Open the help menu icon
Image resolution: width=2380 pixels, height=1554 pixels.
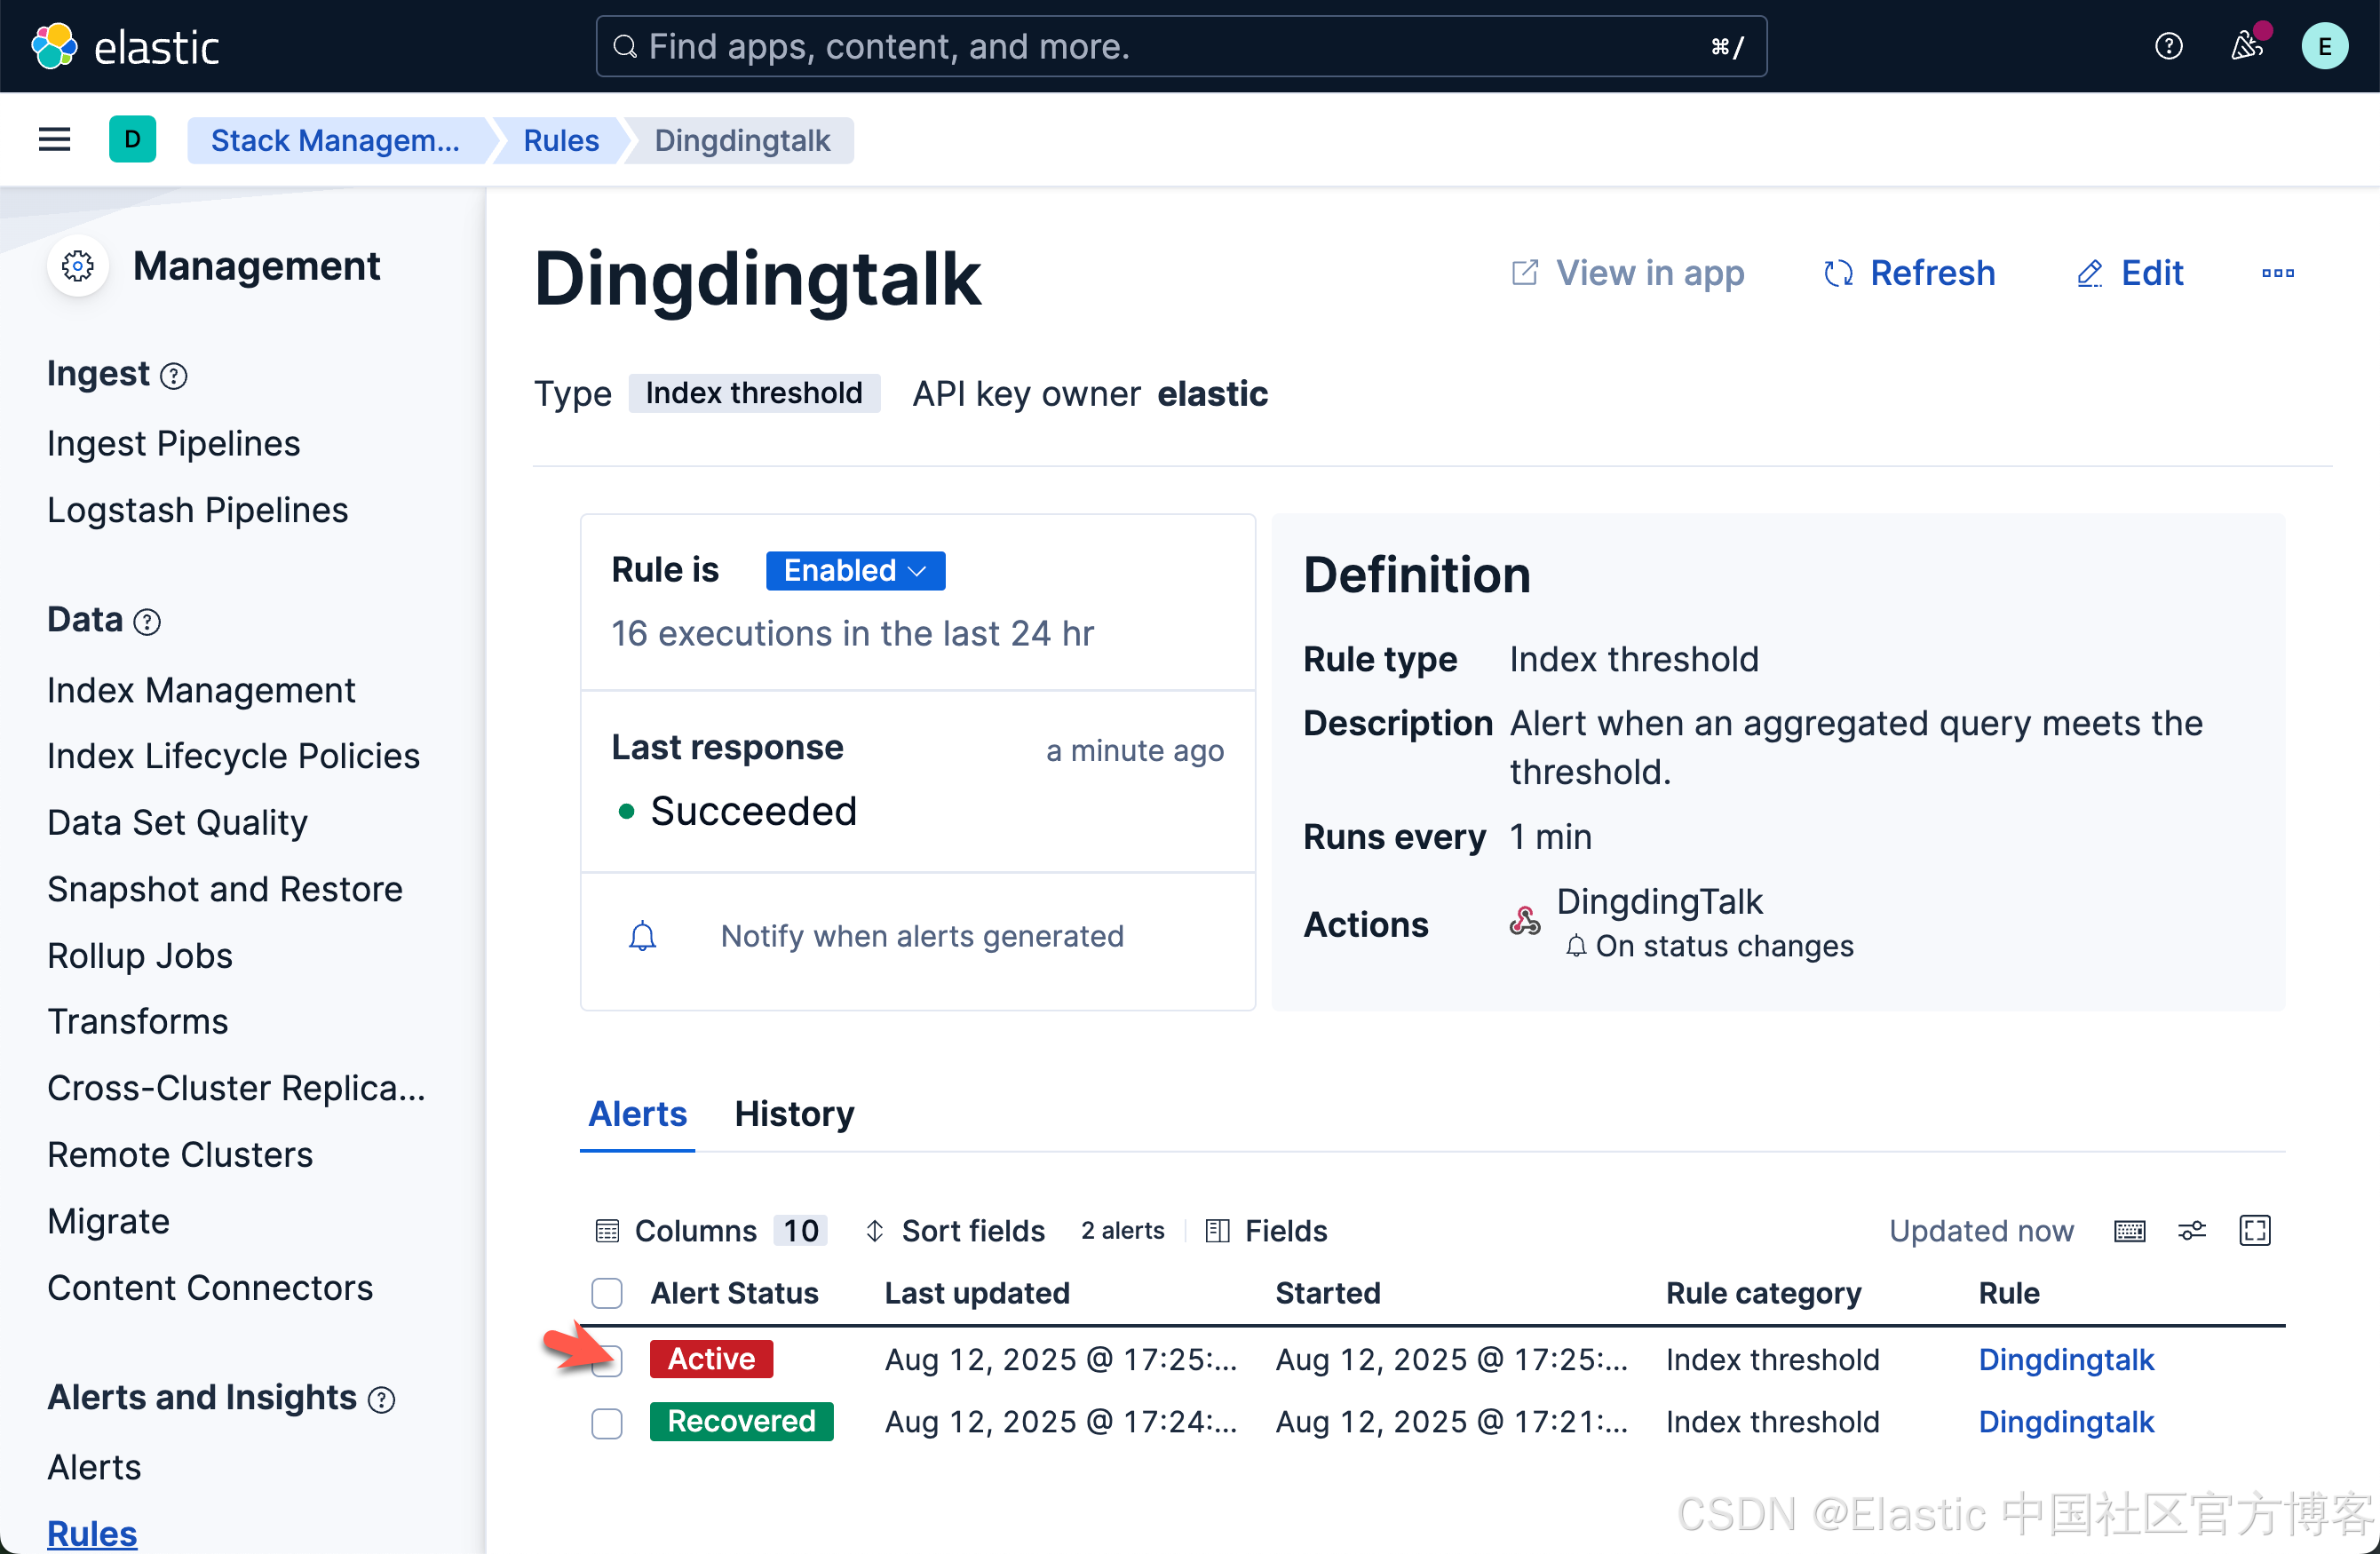click(x=2168, y=46)
